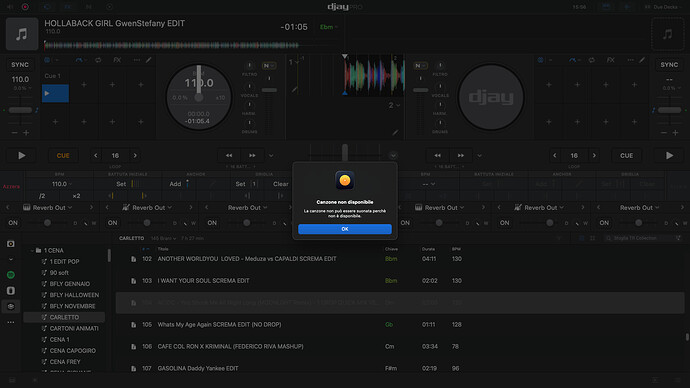Open left deck artwork music note thumbnail
Screen dimensions: 690x388
pos(22,34)
